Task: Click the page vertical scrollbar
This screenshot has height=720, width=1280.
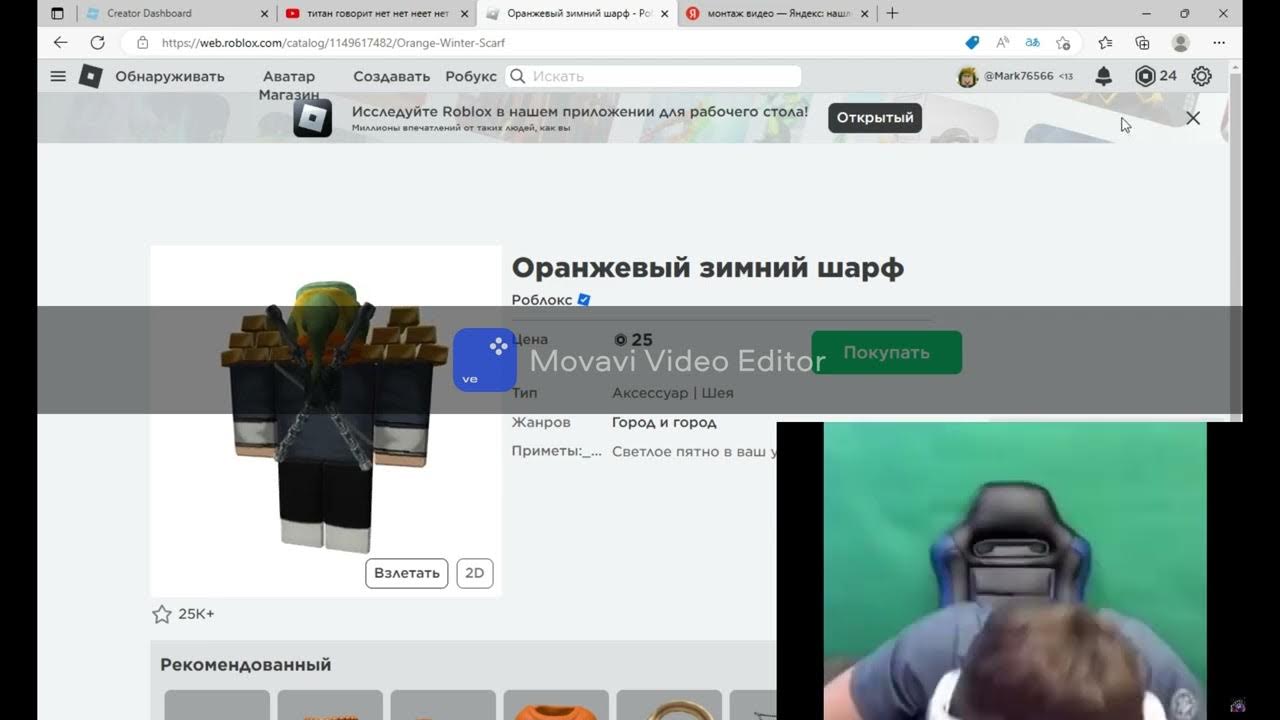Action: (x=1236, y=240)
